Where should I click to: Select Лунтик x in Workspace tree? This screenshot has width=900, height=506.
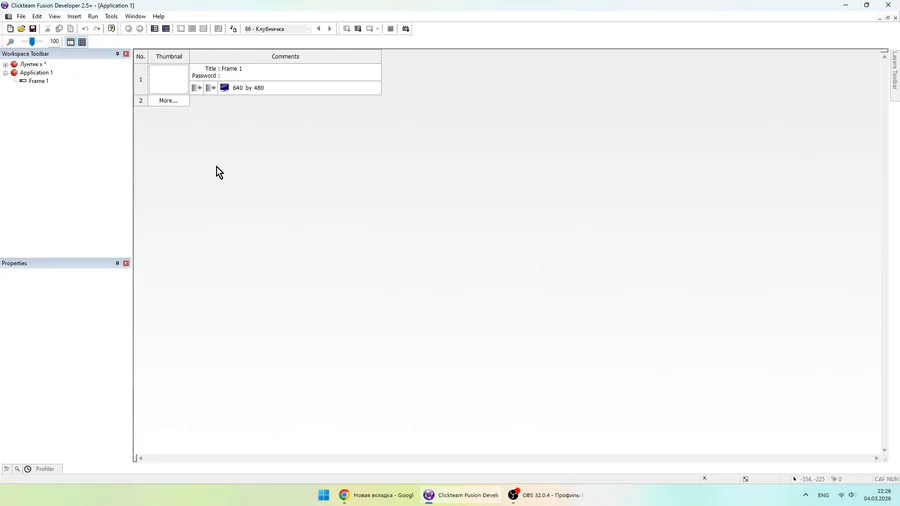click(x=32, y=64)
